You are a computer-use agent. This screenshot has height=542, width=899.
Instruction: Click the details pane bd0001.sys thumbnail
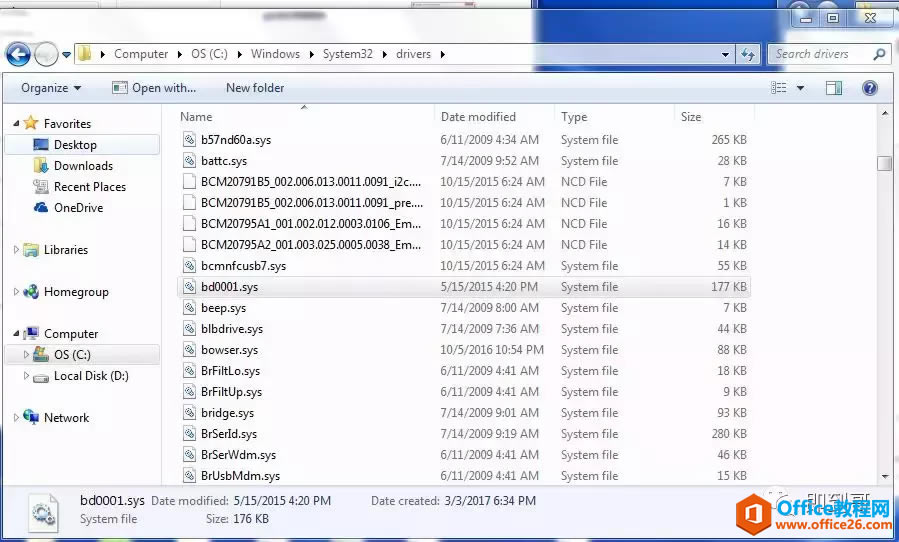pyautogui.click(x=44, y=512)
